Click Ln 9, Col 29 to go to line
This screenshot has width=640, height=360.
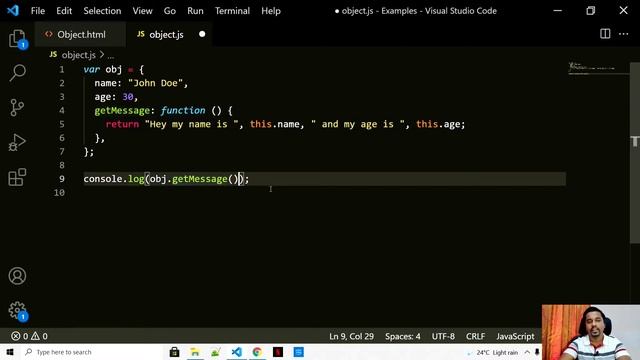point(351,336)
